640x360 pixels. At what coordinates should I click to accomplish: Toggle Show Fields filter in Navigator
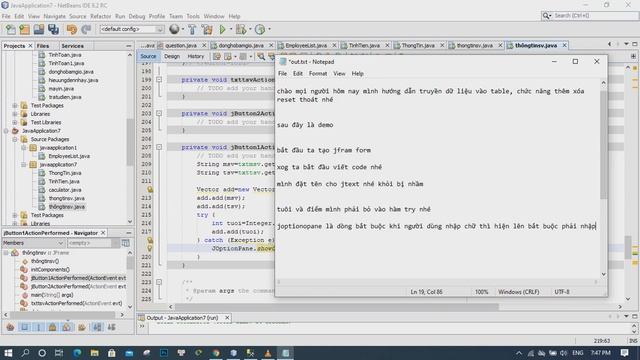click(x=24, y=327)
